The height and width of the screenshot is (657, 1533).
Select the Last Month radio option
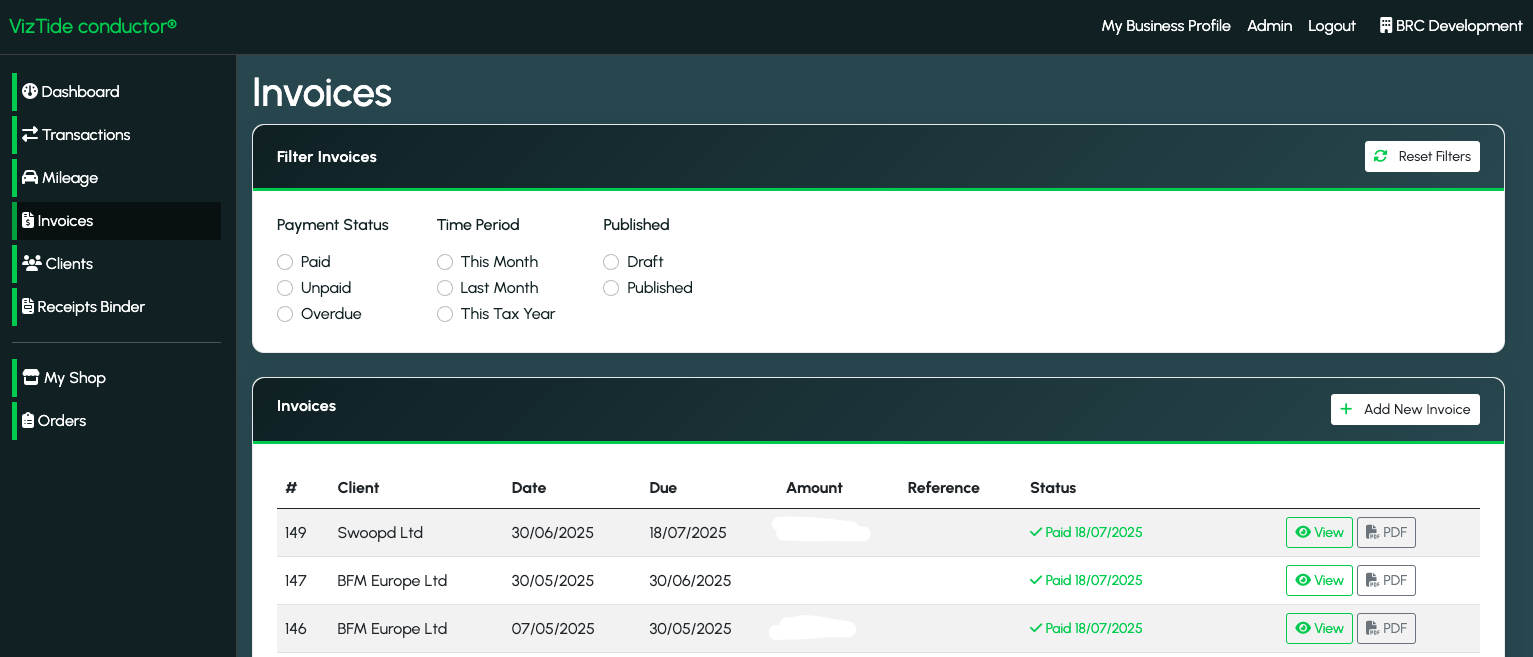coord(445,288)
